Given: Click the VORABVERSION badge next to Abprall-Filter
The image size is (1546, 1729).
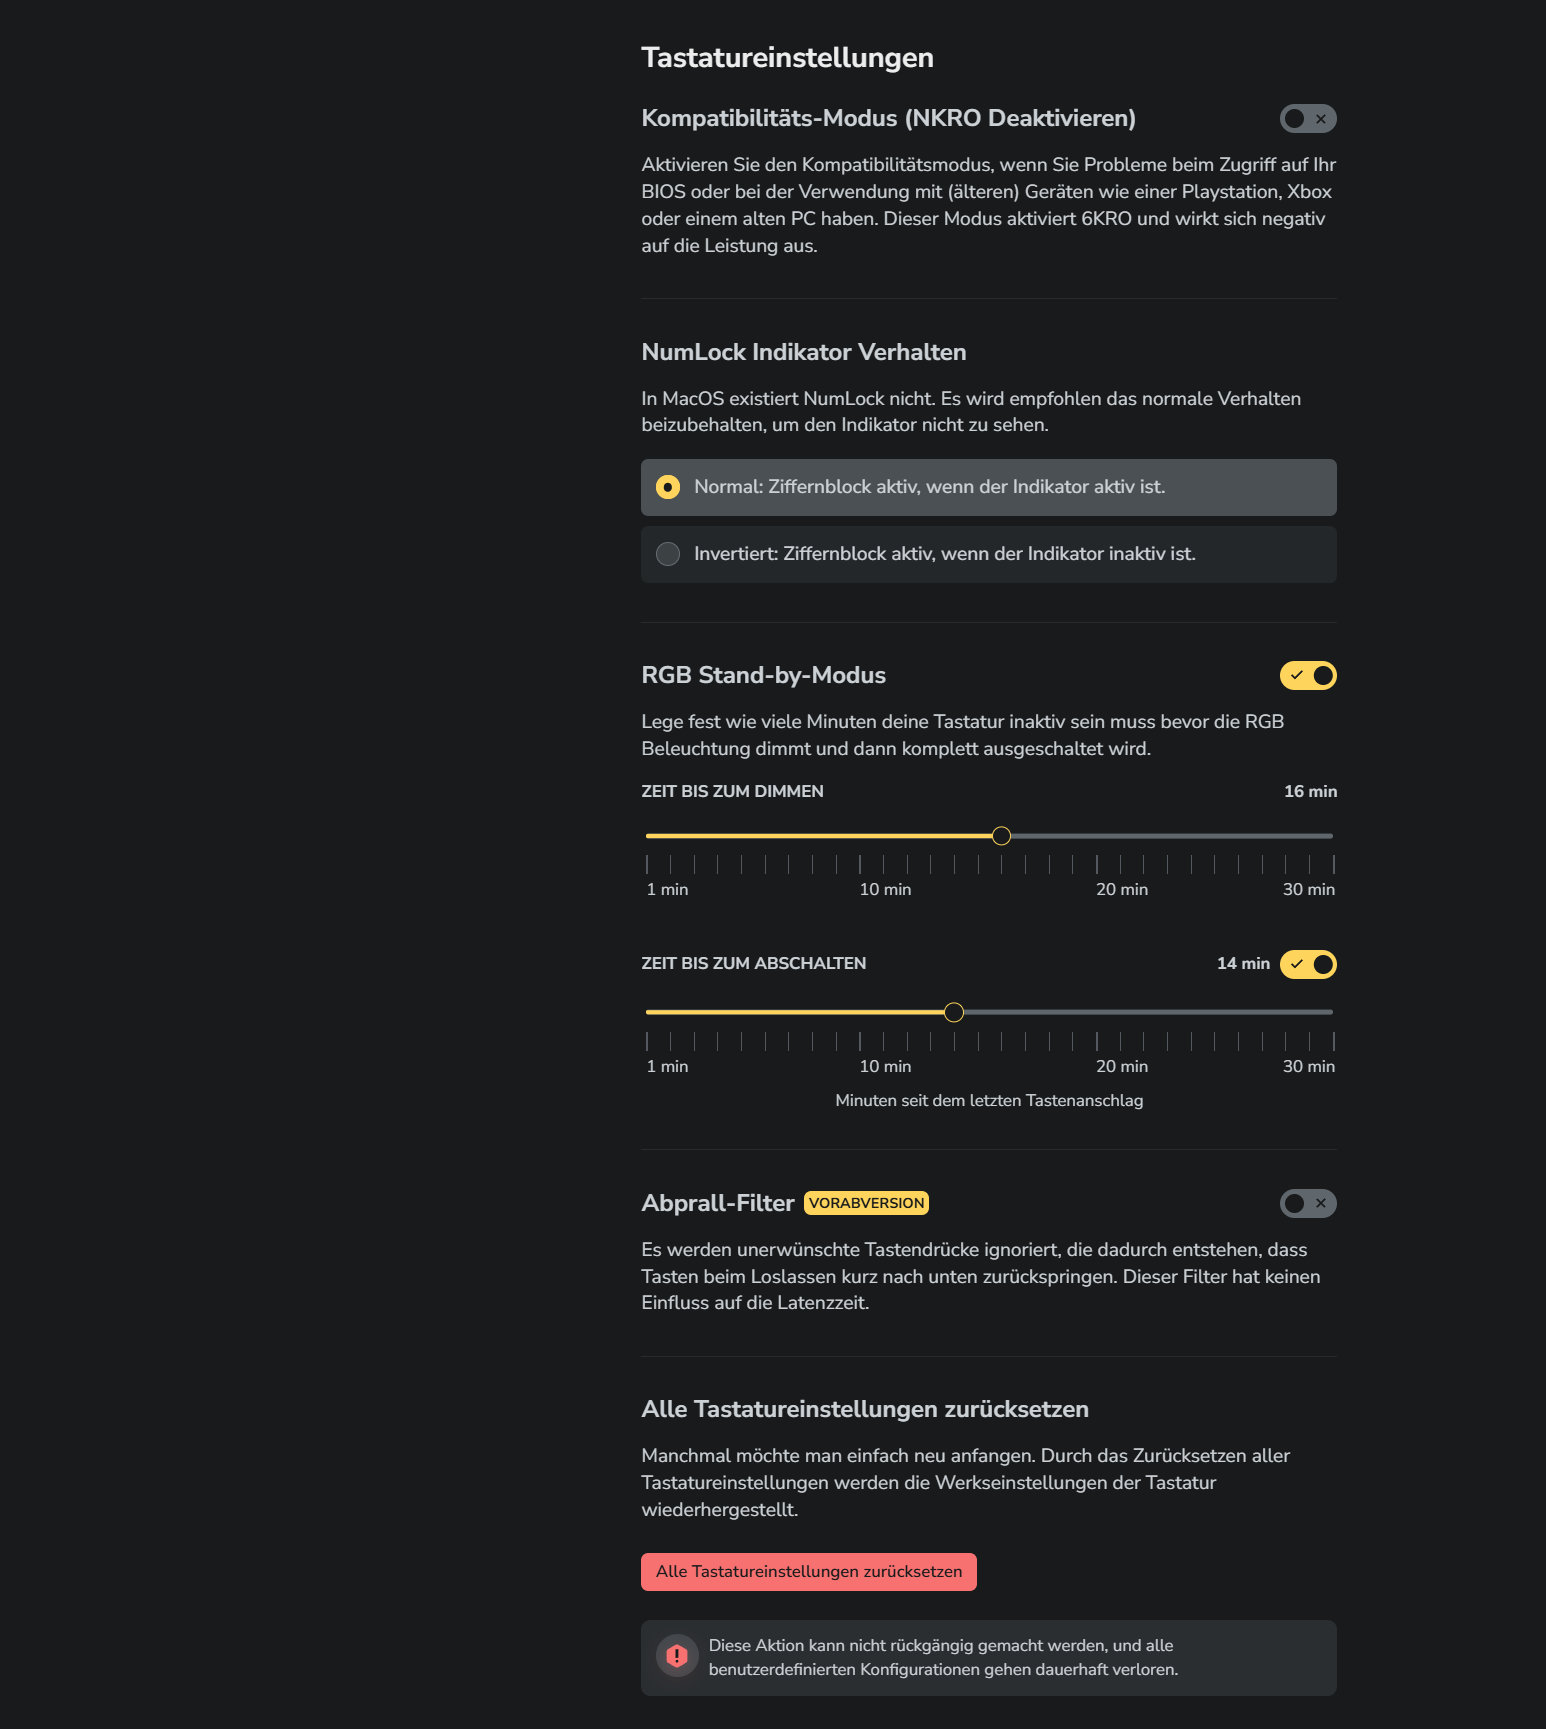Looking at the screenshot, I should point(865,1202).
